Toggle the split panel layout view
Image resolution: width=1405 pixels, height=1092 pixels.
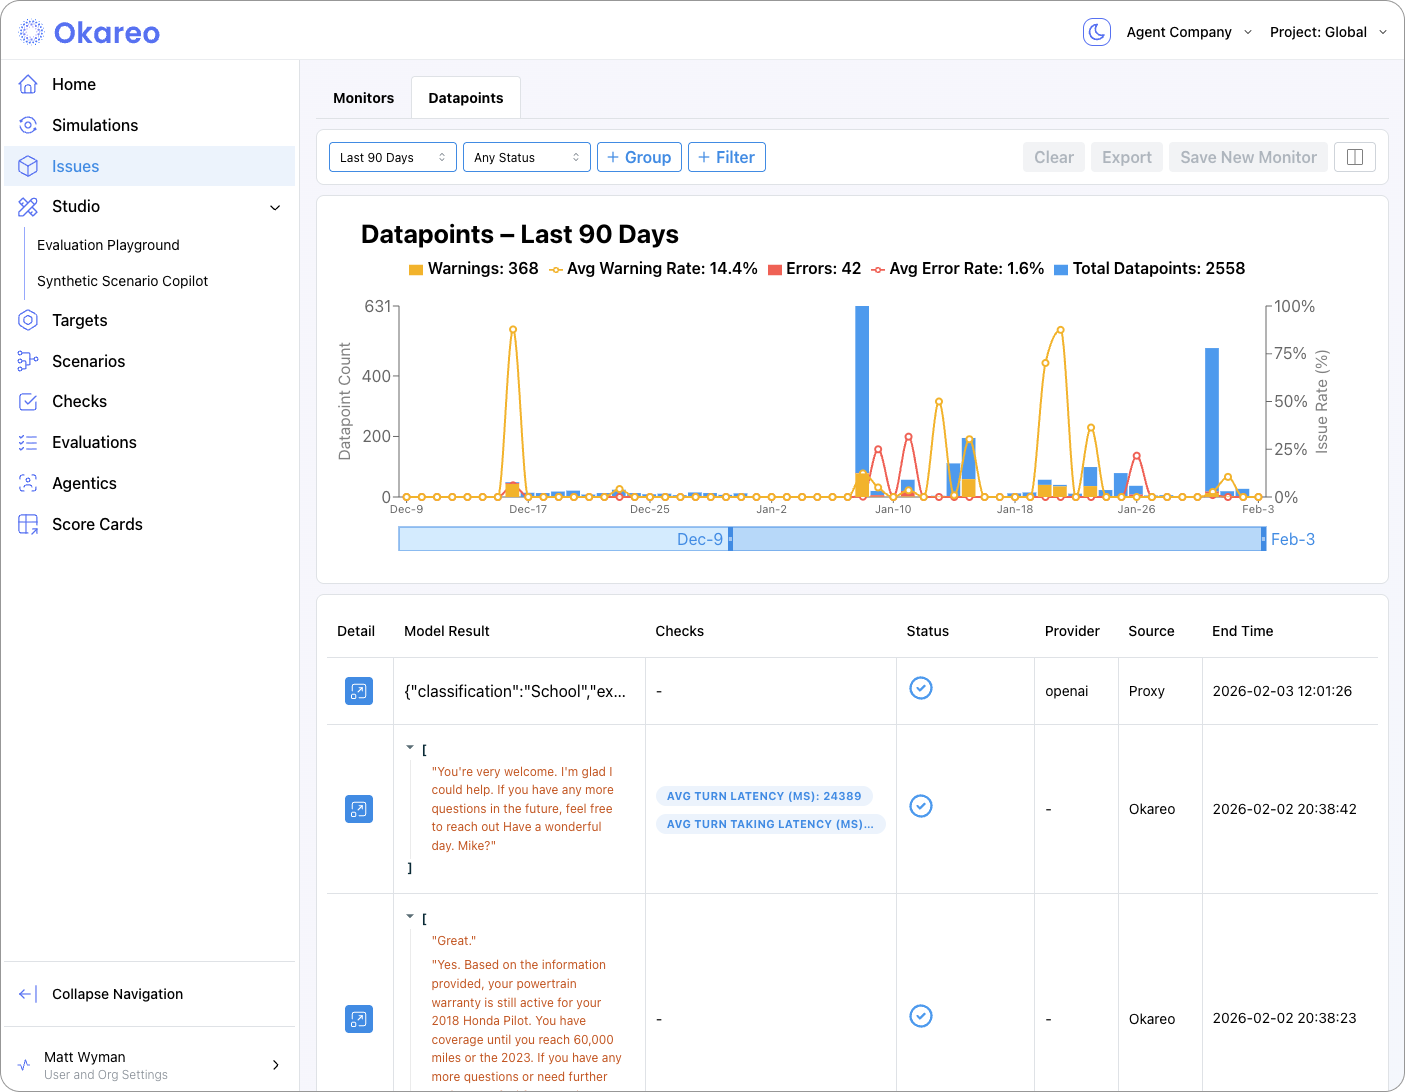point(1354,157)
